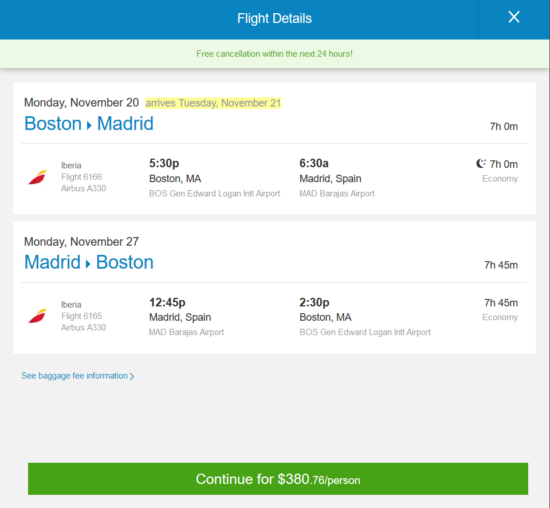Click the arrow between Boston and Madrid

coord(89,125)
